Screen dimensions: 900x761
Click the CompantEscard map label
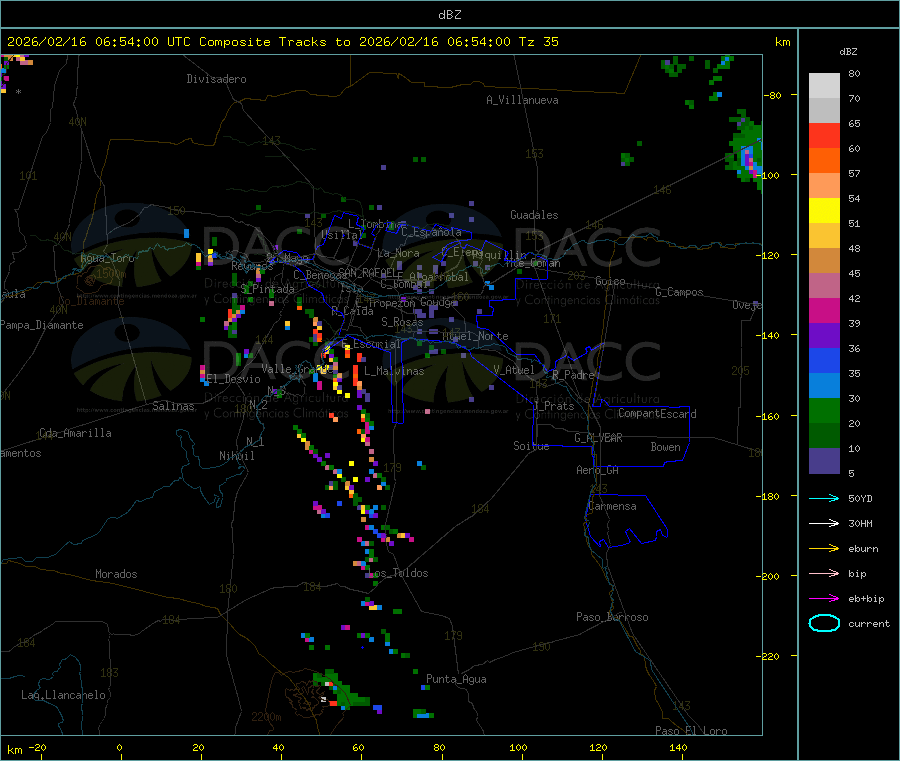(657, 414)
